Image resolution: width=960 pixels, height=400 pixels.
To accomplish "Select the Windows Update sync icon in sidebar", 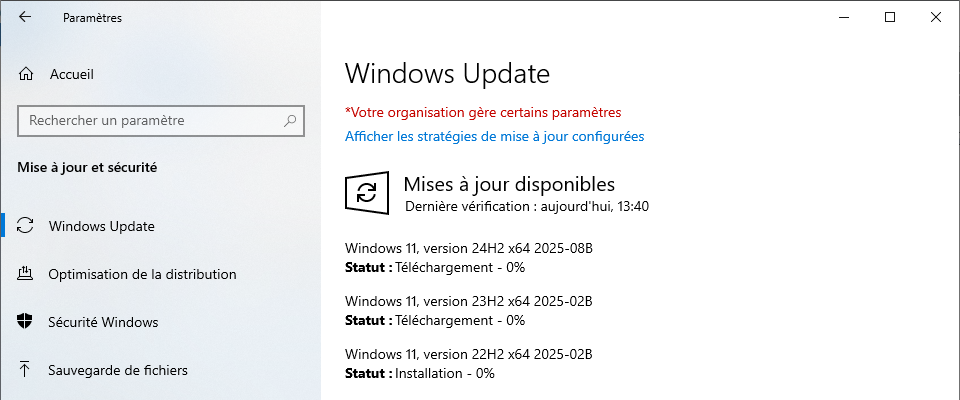I will [25, 226].
